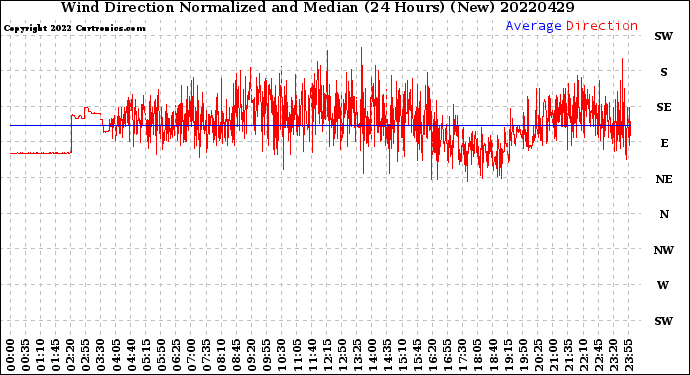Viewport: 690px width, 375px height.
Task: Click the "17:30" time axis label
Action: pyautogui.click(x=462, y=355)
